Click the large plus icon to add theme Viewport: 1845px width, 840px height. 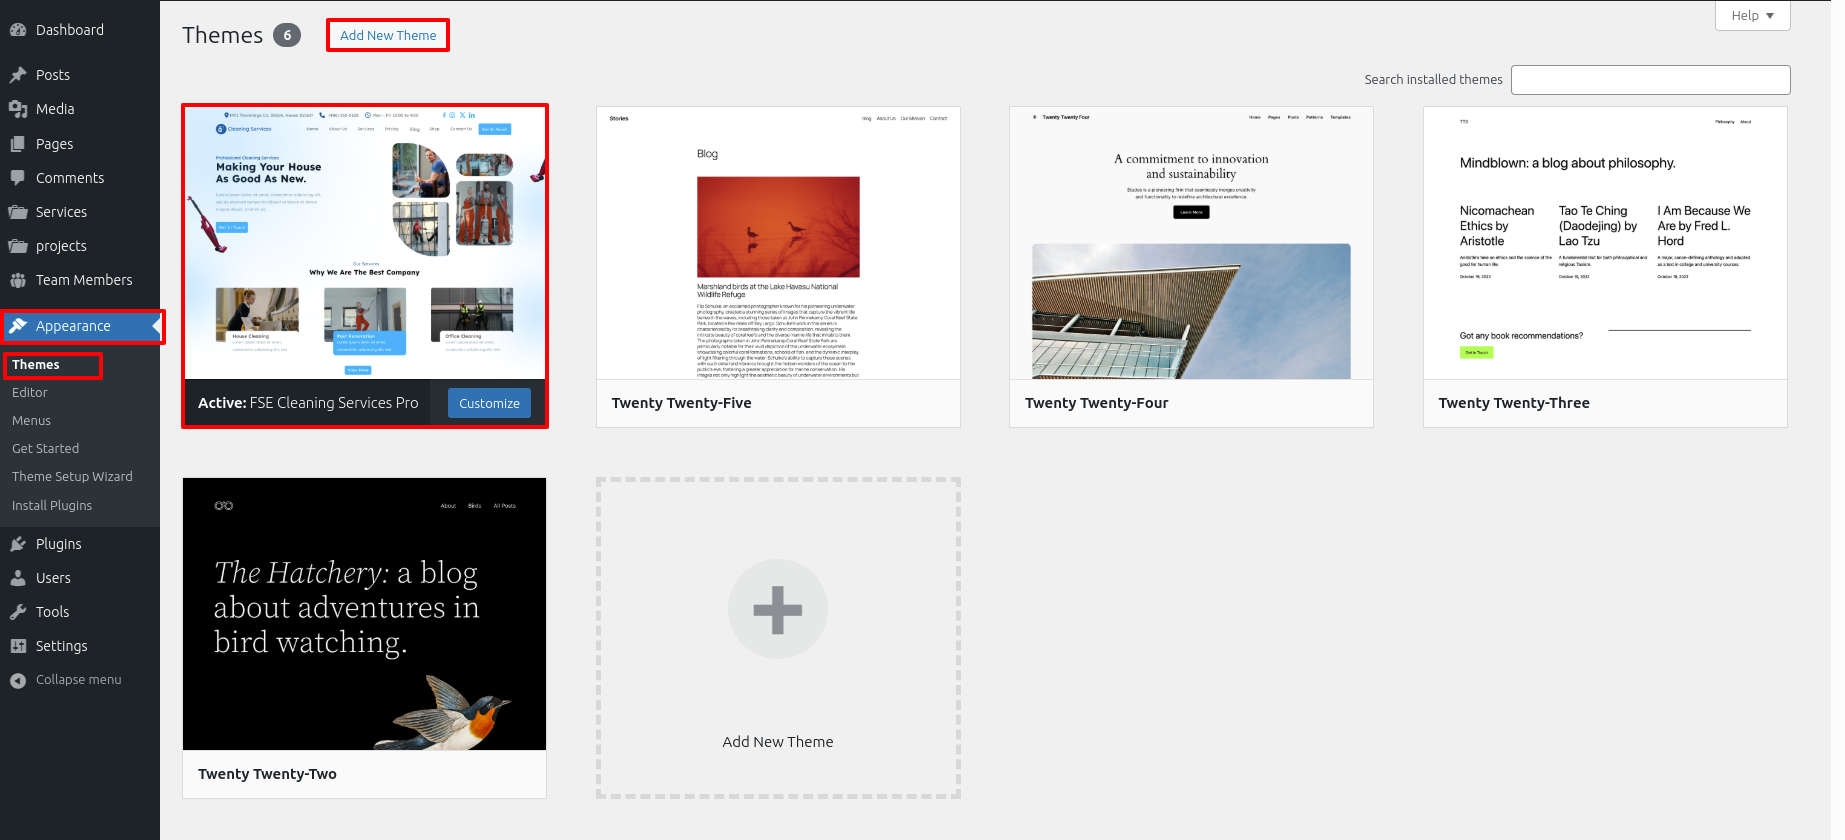pos(778,609)
